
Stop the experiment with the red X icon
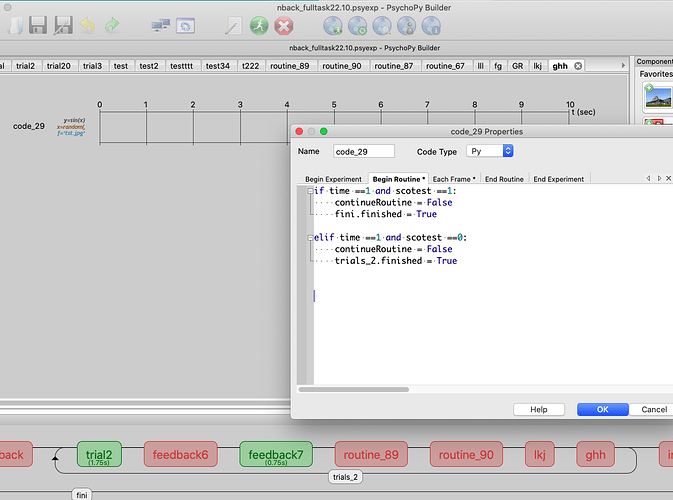tap(284, 26)
